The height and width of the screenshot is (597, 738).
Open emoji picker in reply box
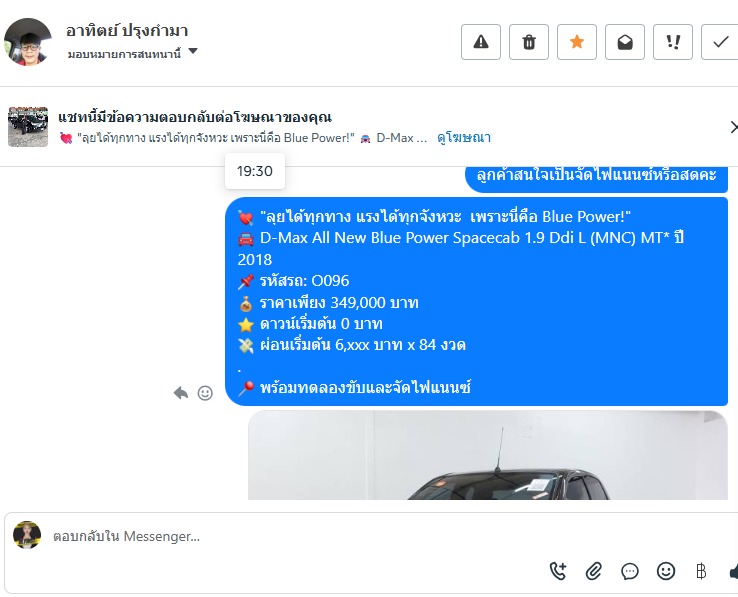click(x=666, y=571)
